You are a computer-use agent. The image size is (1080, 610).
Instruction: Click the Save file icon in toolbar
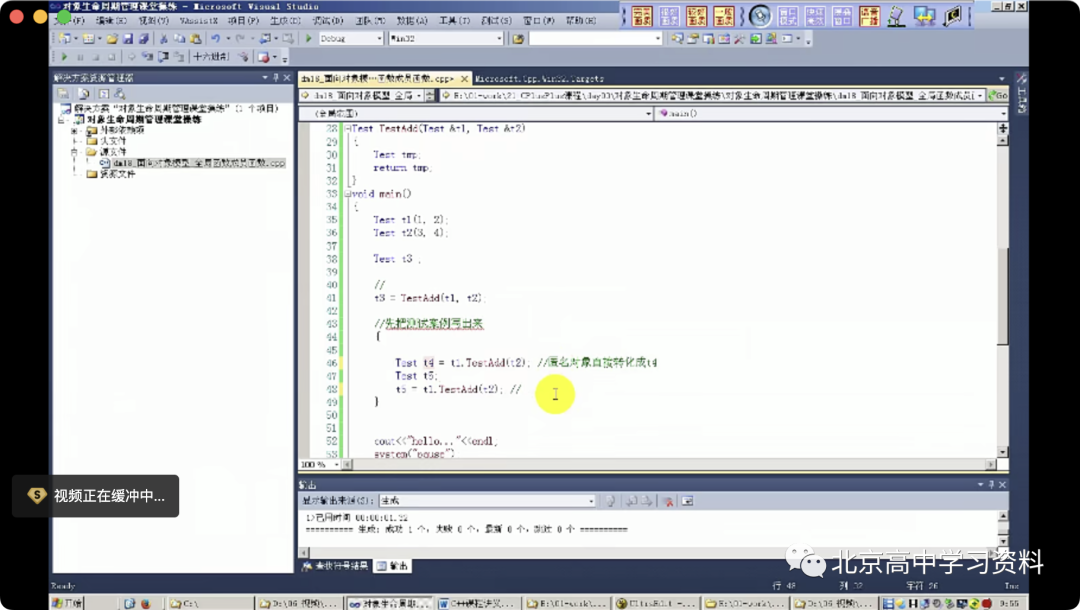point(128,39)
